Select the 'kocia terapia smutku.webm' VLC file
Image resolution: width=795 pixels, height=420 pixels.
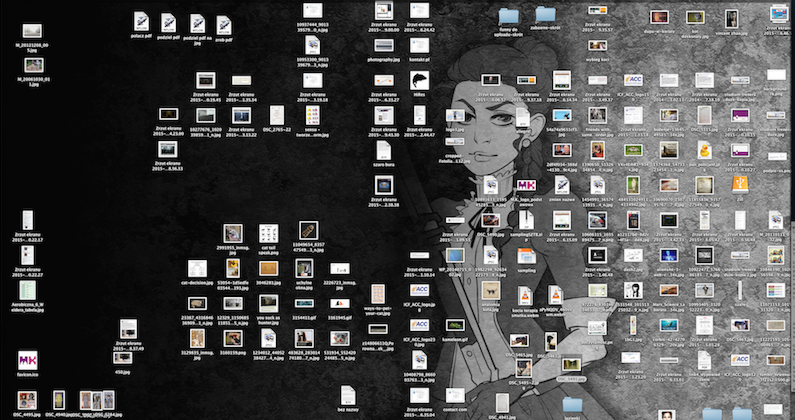(524, 296)
